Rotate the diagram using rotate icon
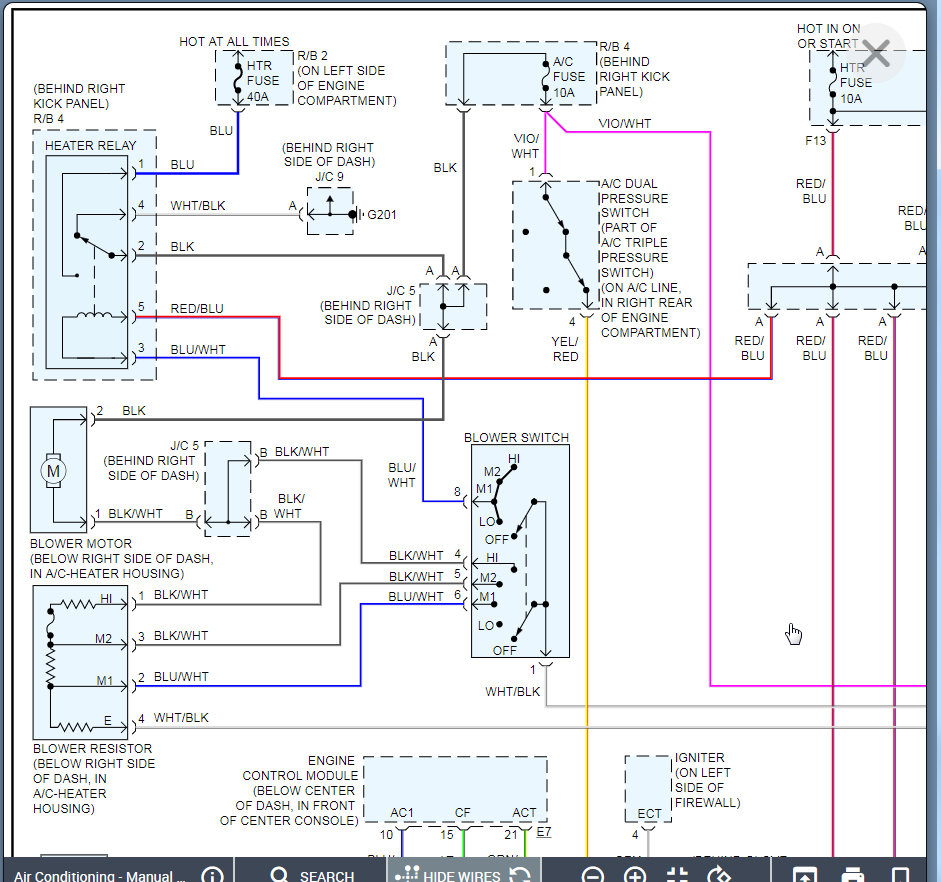The image size is (941, 882). [x=719, y=875]
